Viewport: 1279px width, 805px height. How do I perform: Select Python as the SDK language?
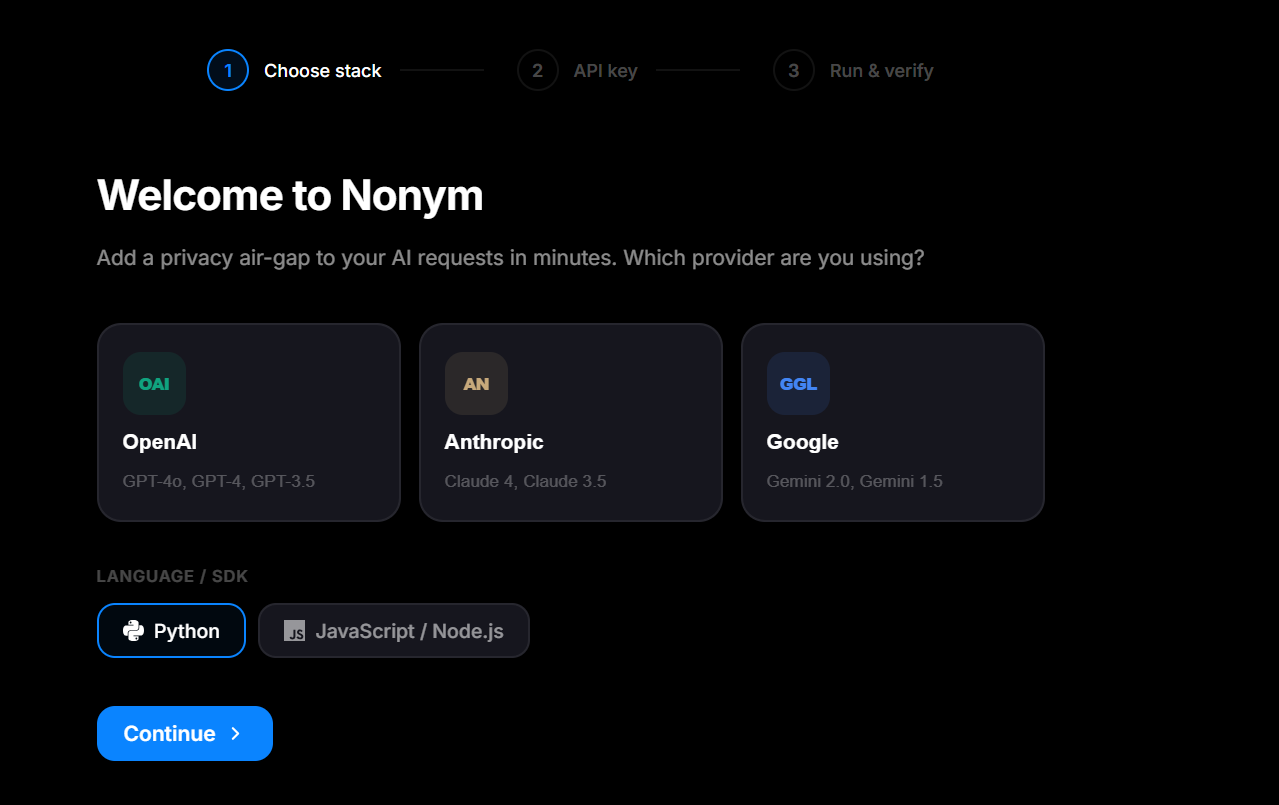(x=171, y=630)
